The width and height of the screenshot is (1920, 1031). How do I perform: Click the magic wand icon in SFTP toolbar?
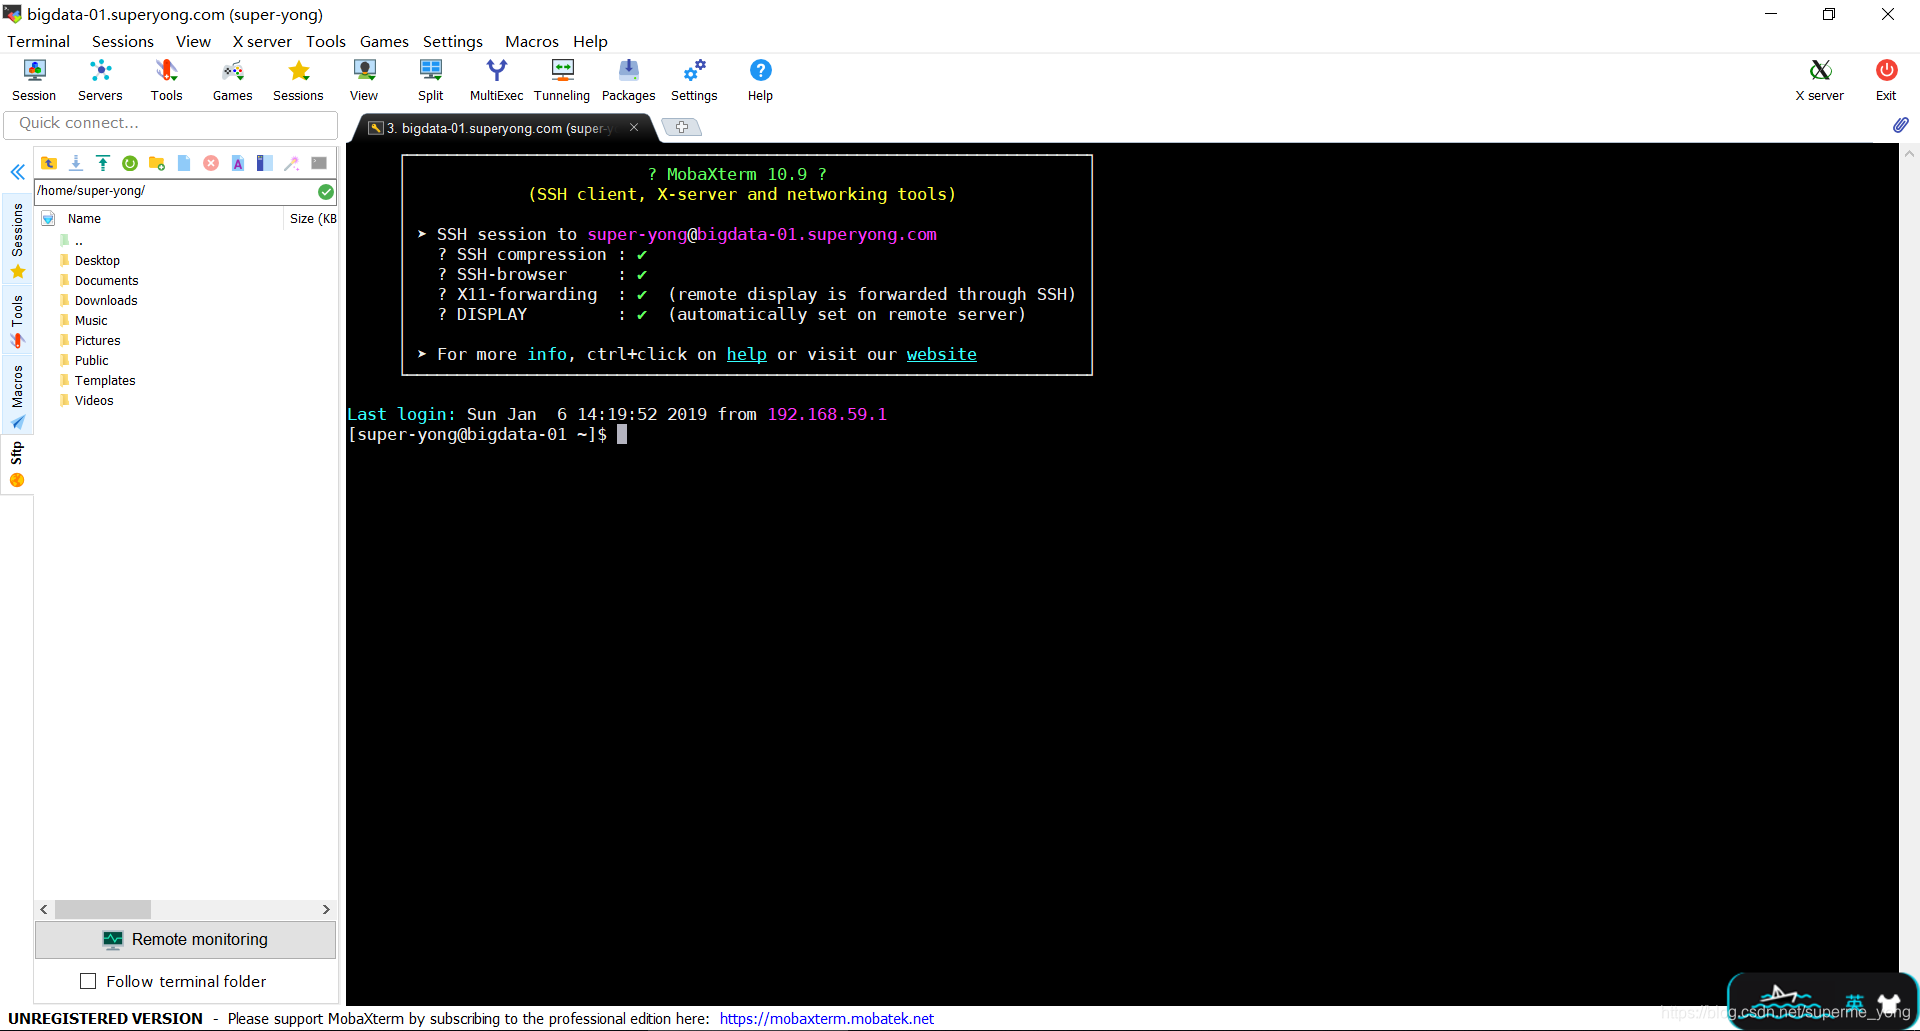tap(292, 163)
